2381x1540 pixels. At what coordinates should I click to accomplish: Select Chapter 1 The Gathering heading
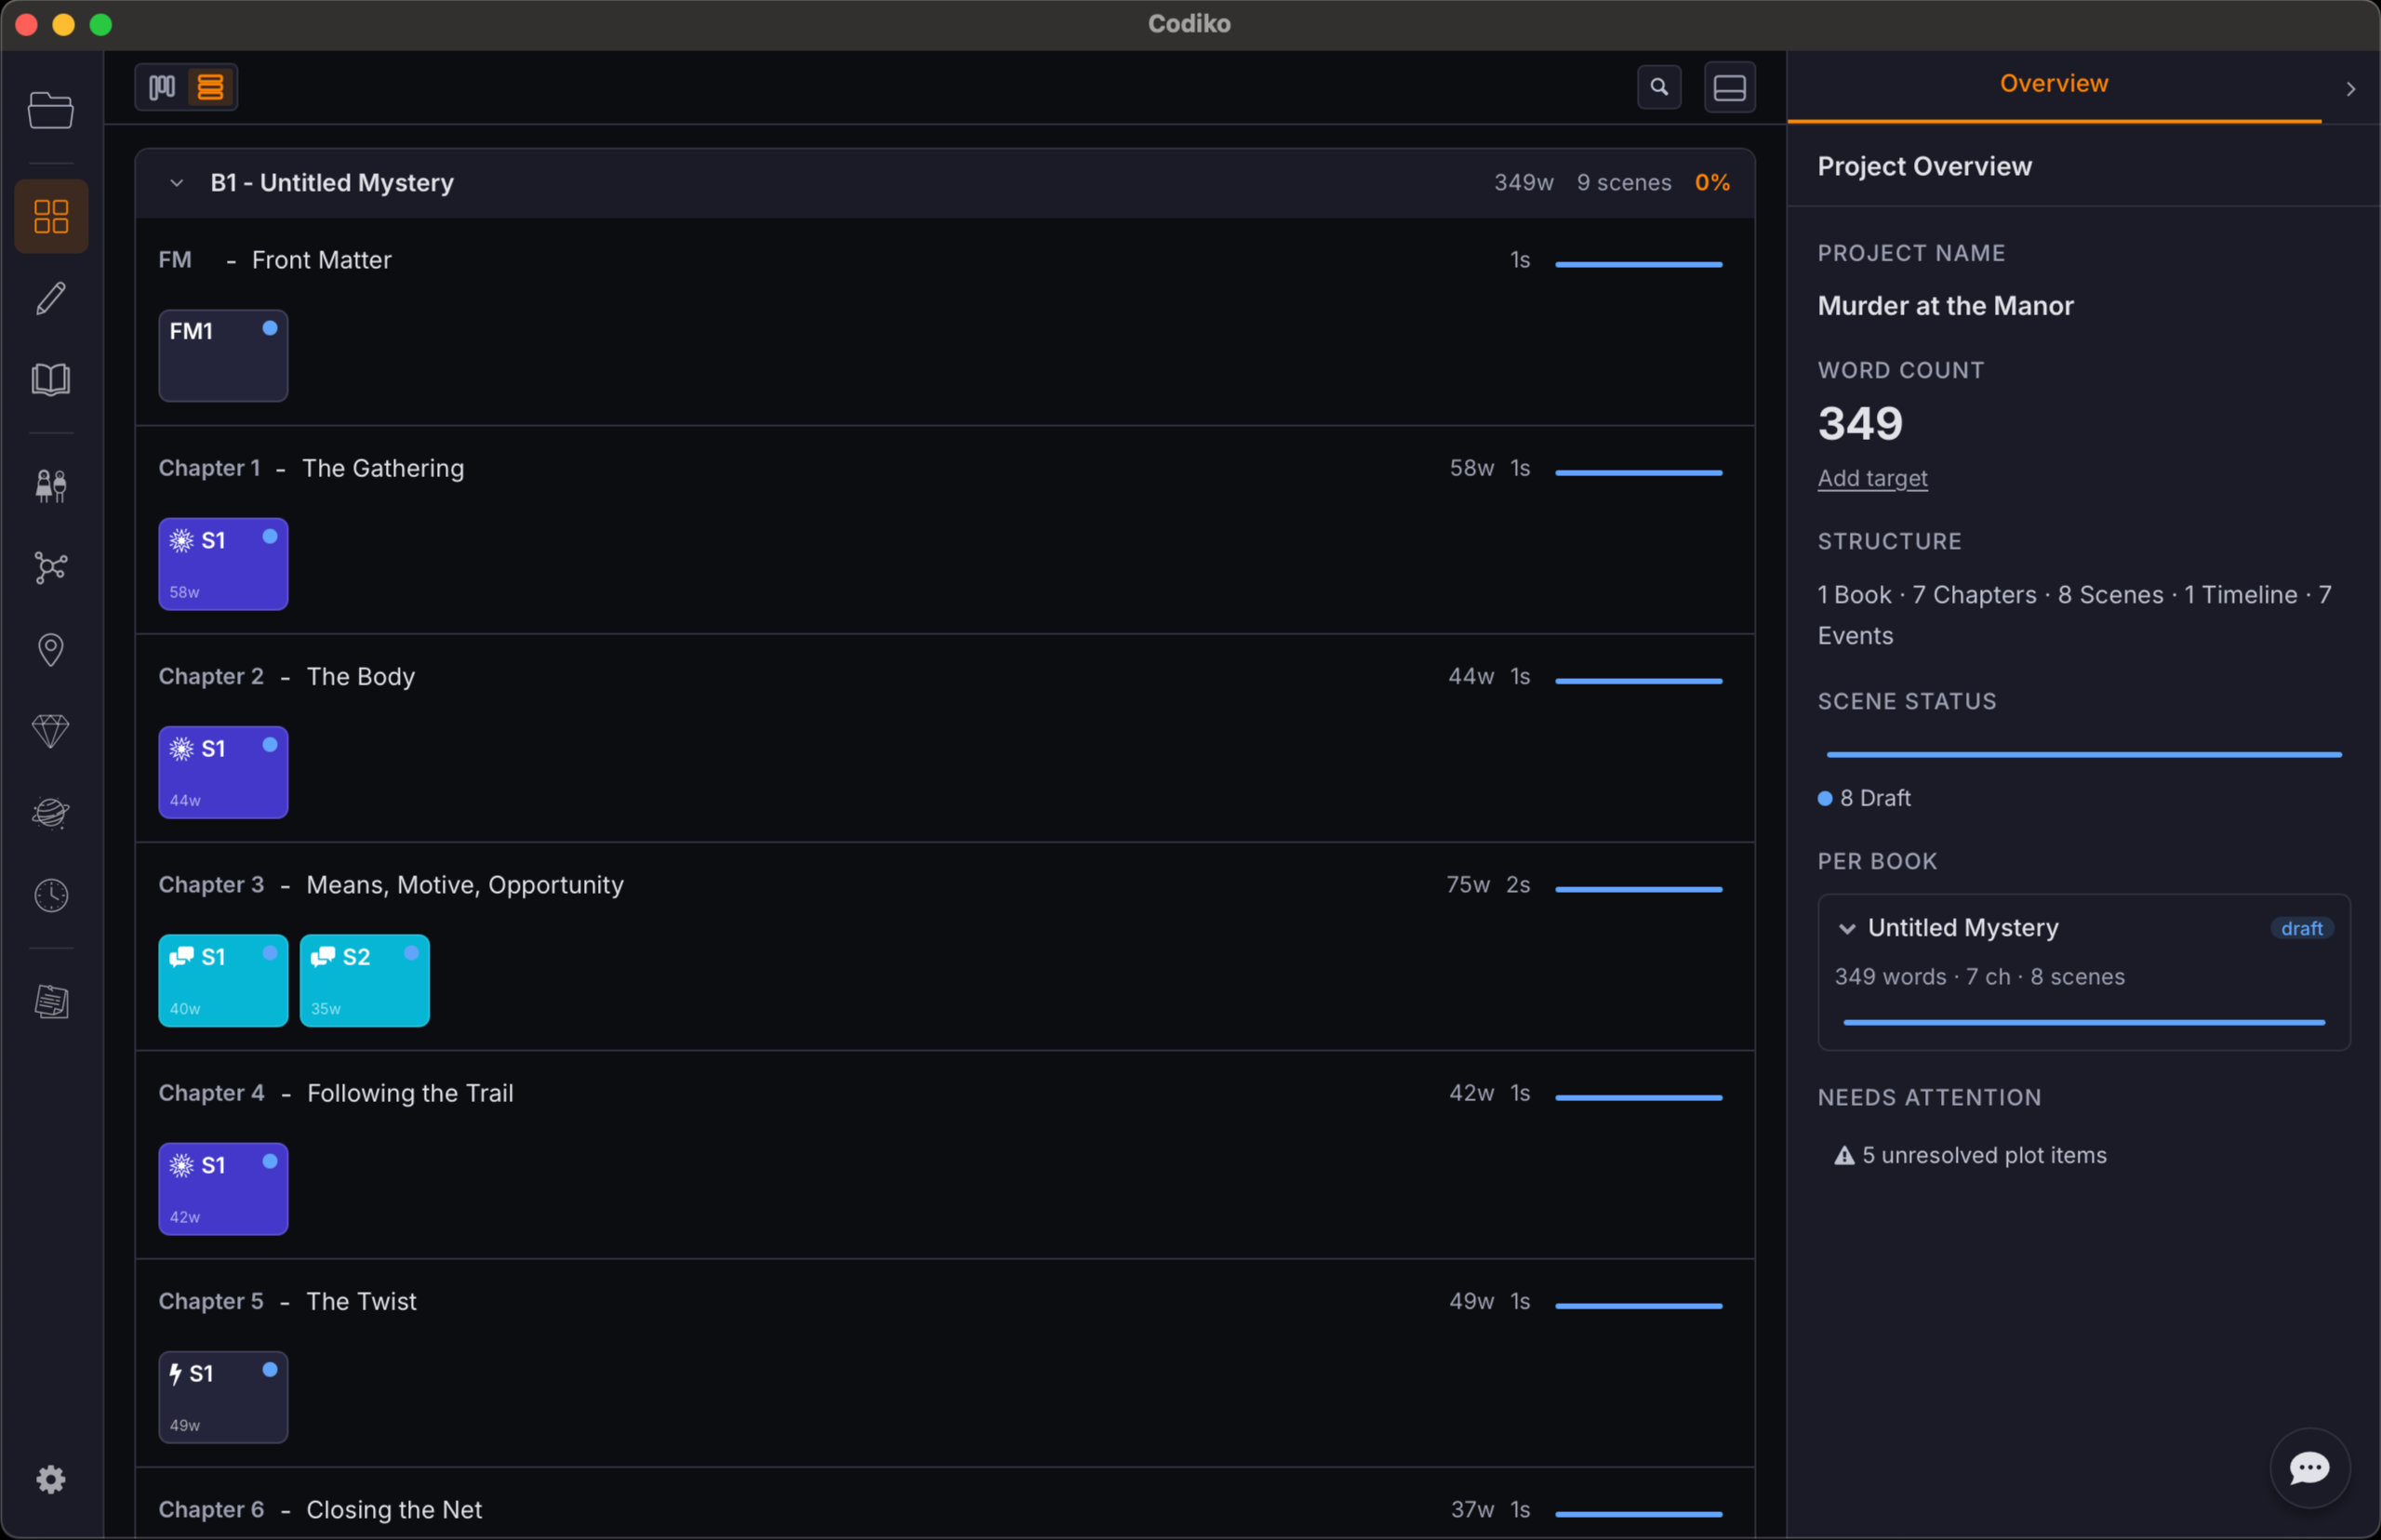[x=311, y=469]
